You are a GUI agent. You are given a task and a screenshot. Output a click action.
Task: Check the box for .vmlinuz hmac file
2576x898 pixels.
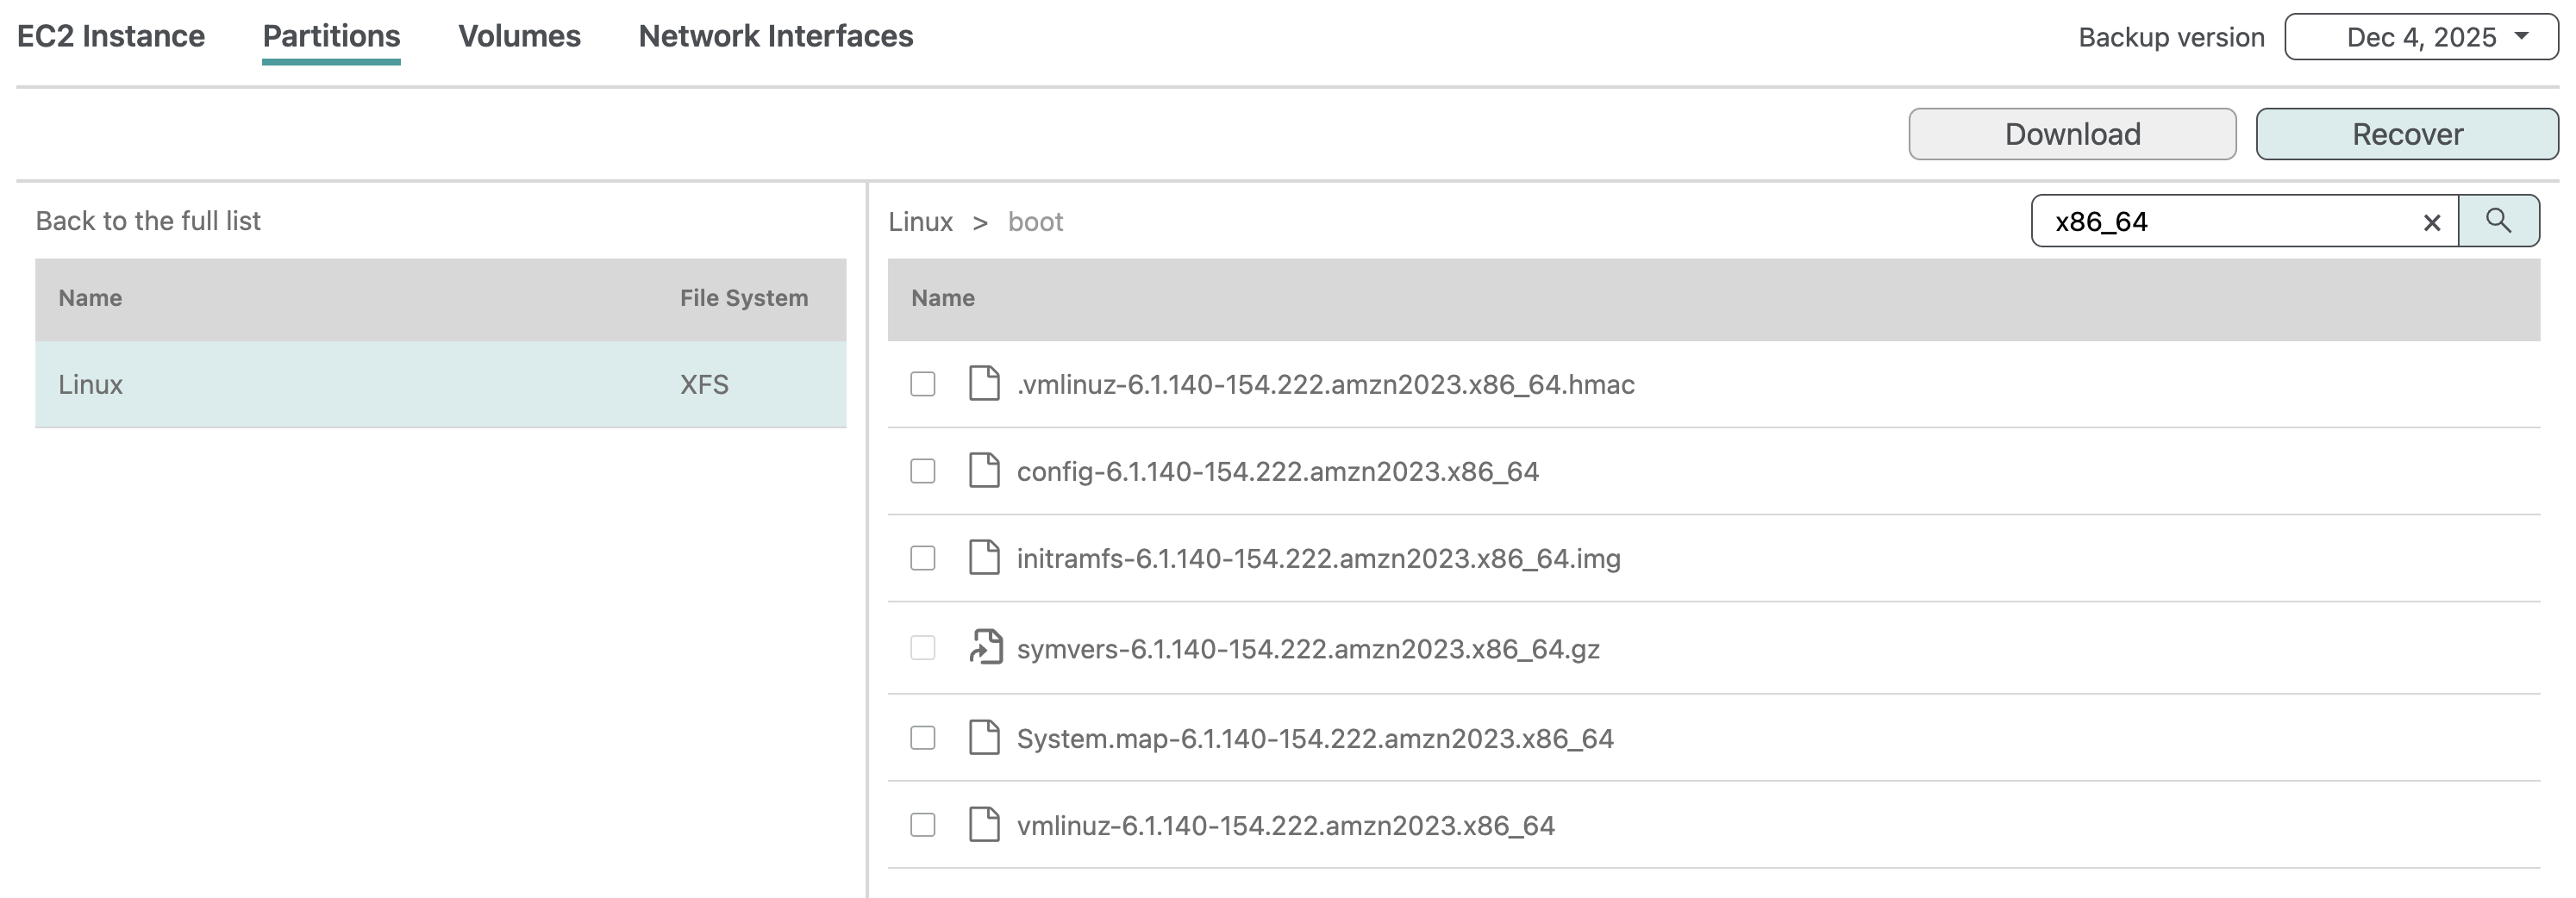(x=922, y=384)
